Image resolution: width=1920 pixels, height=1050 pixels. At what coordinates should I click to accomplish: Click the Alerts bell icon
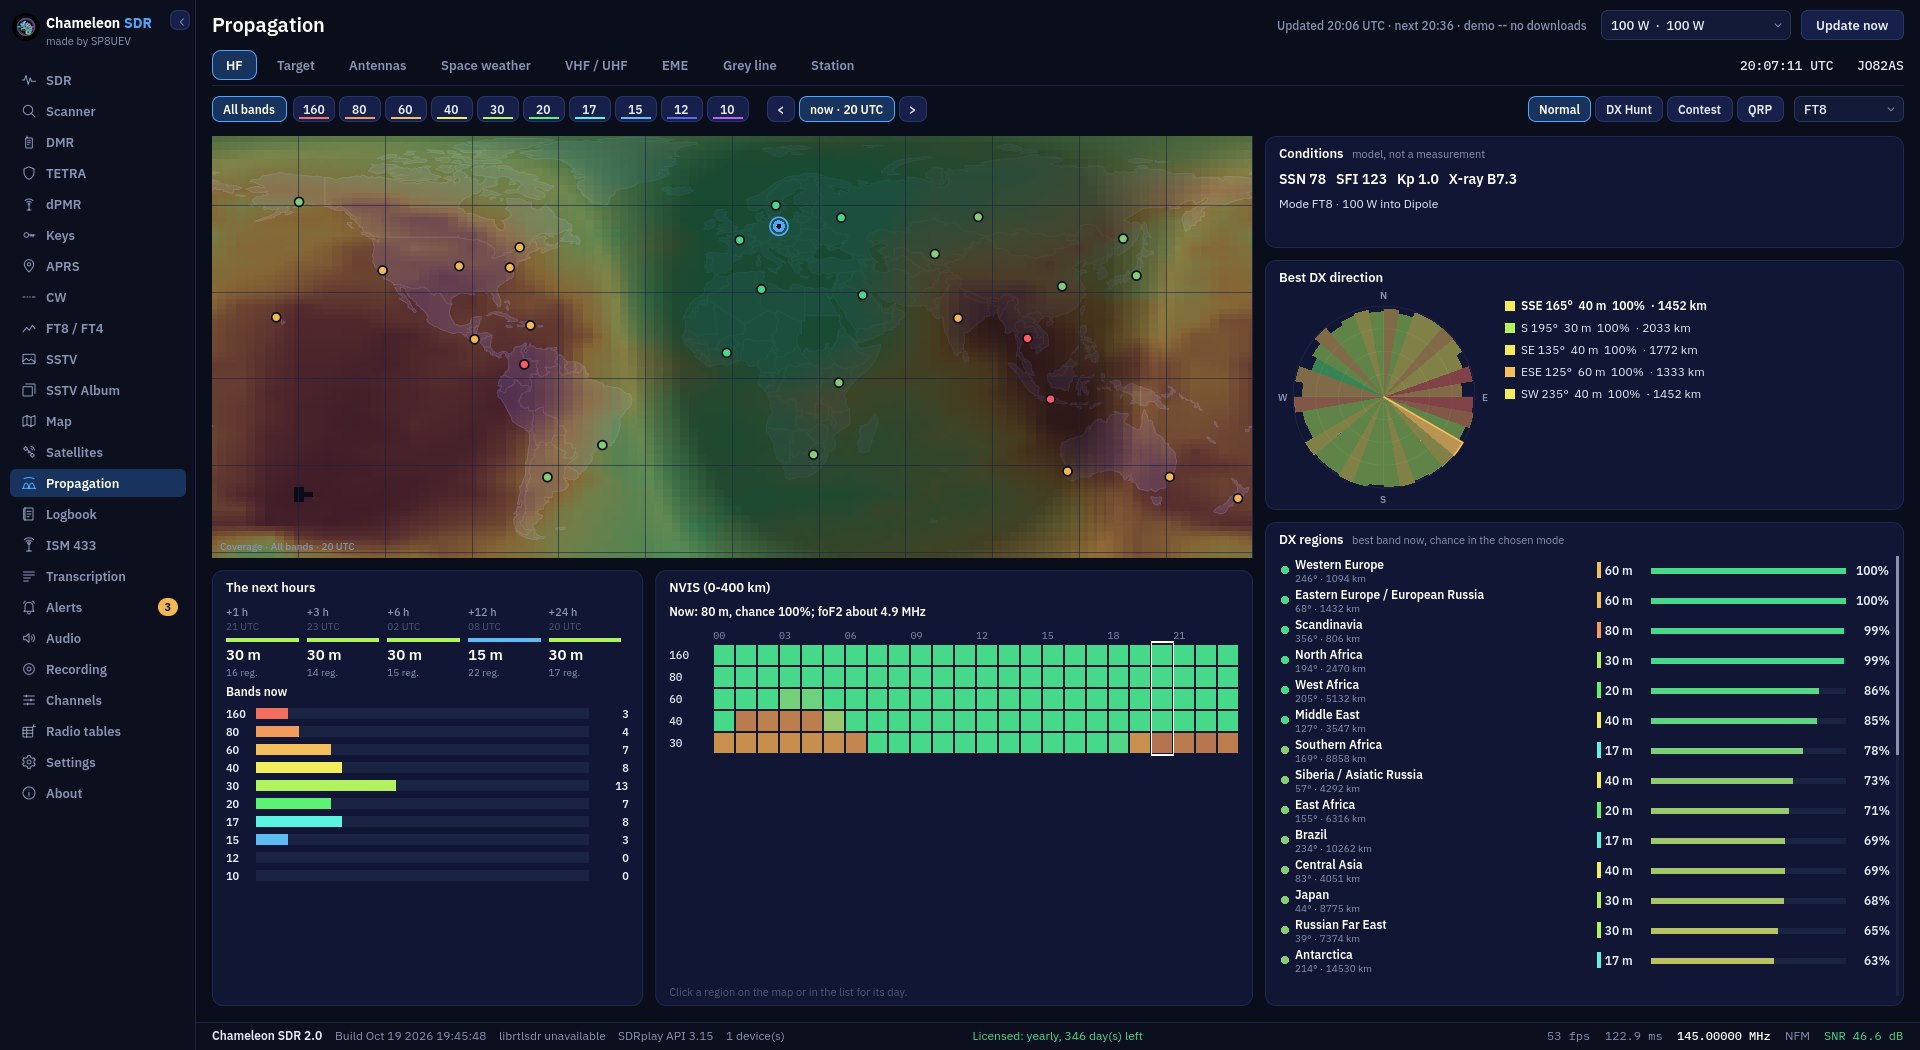29,607
